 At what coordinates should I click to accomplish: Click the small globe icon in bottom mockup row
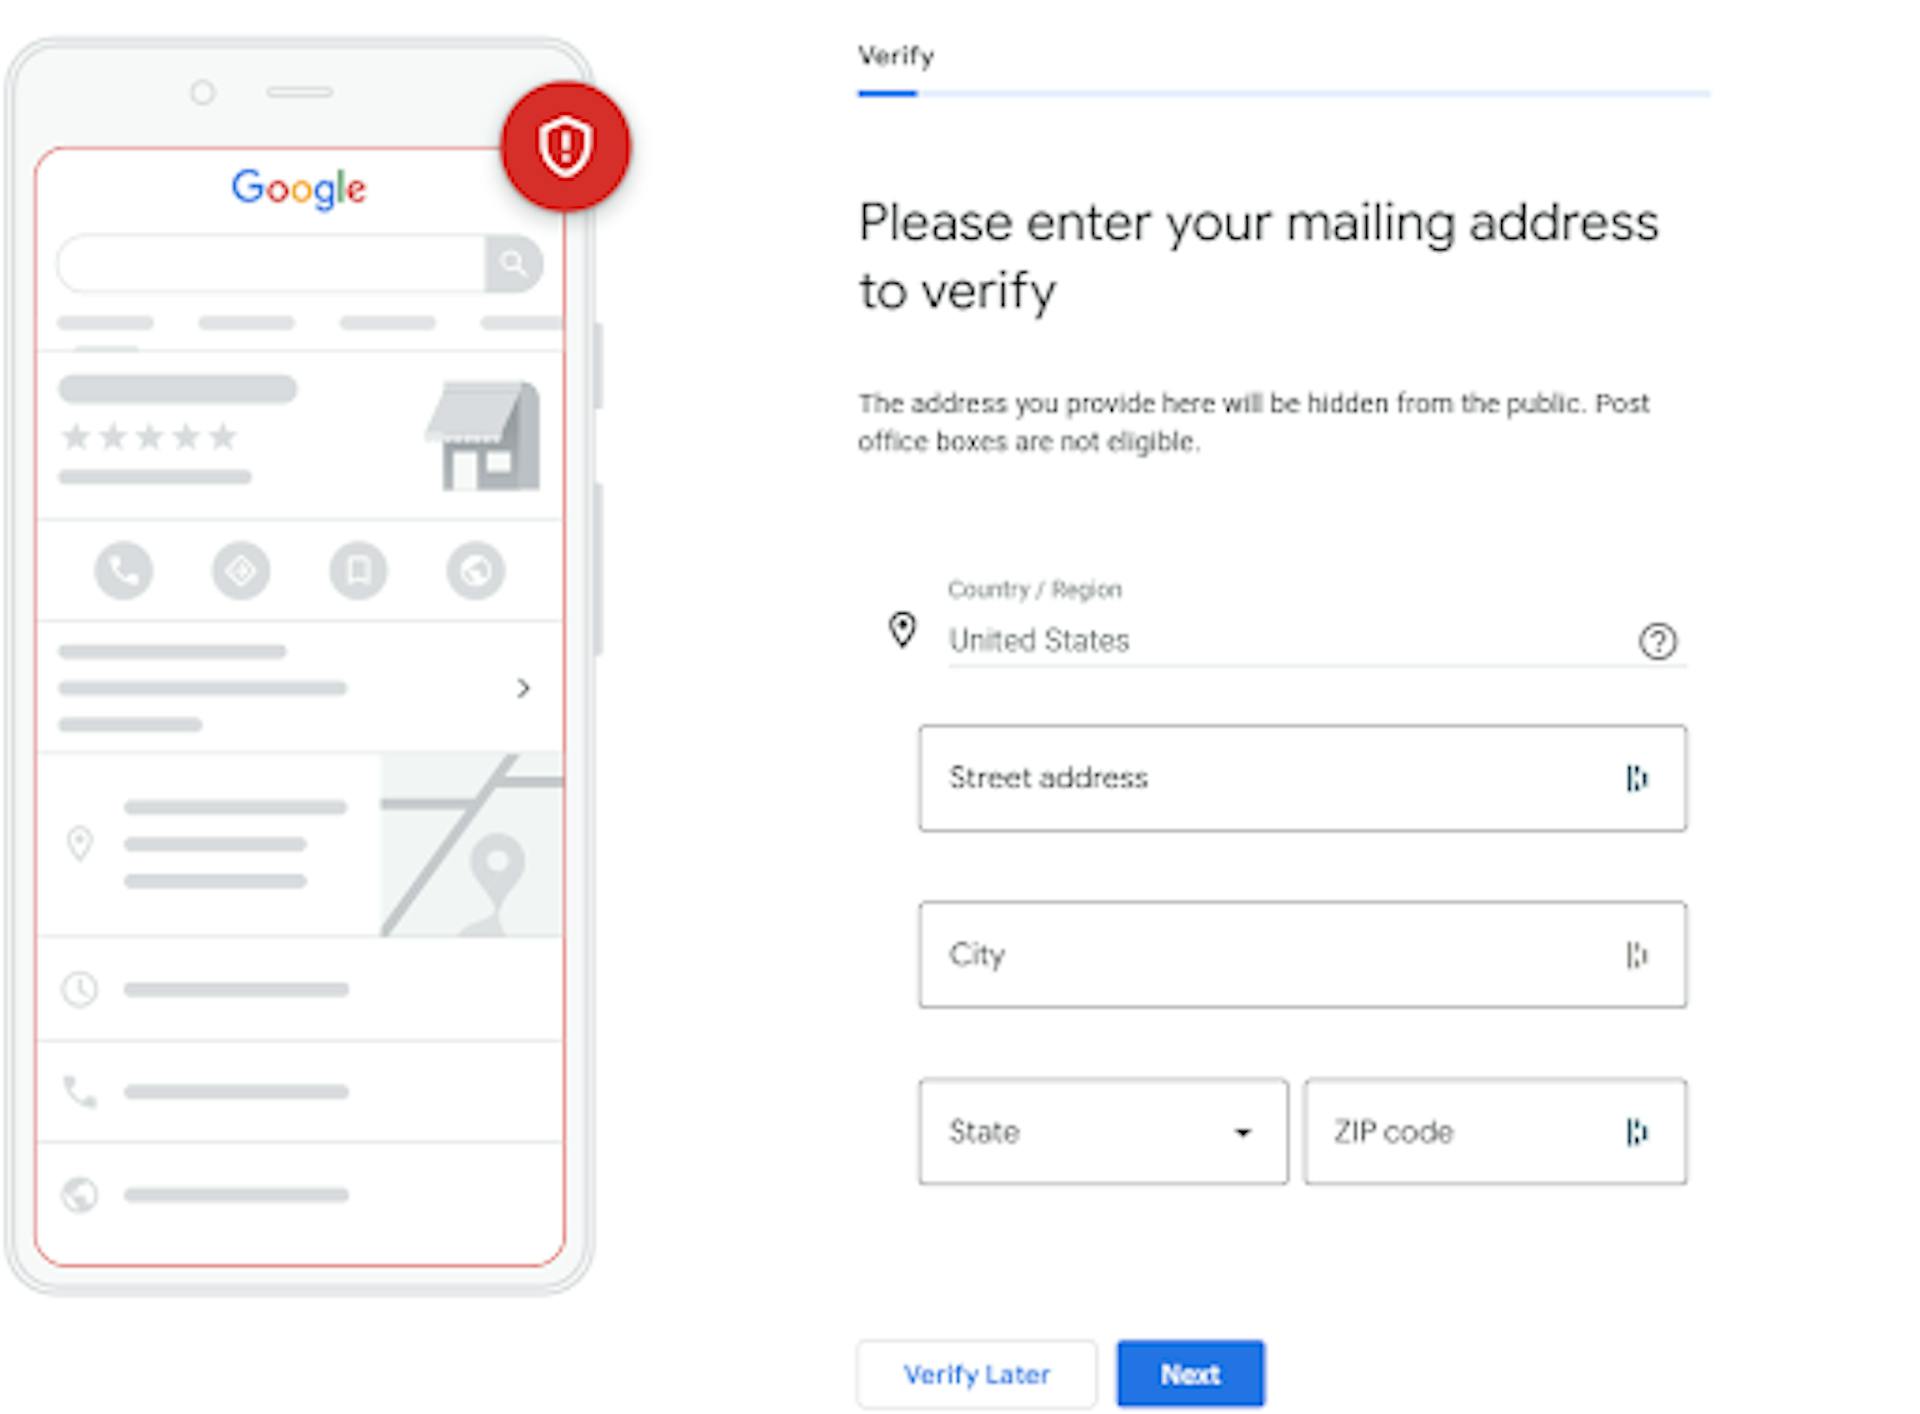pyautogui.click(x=80, y=1194)
